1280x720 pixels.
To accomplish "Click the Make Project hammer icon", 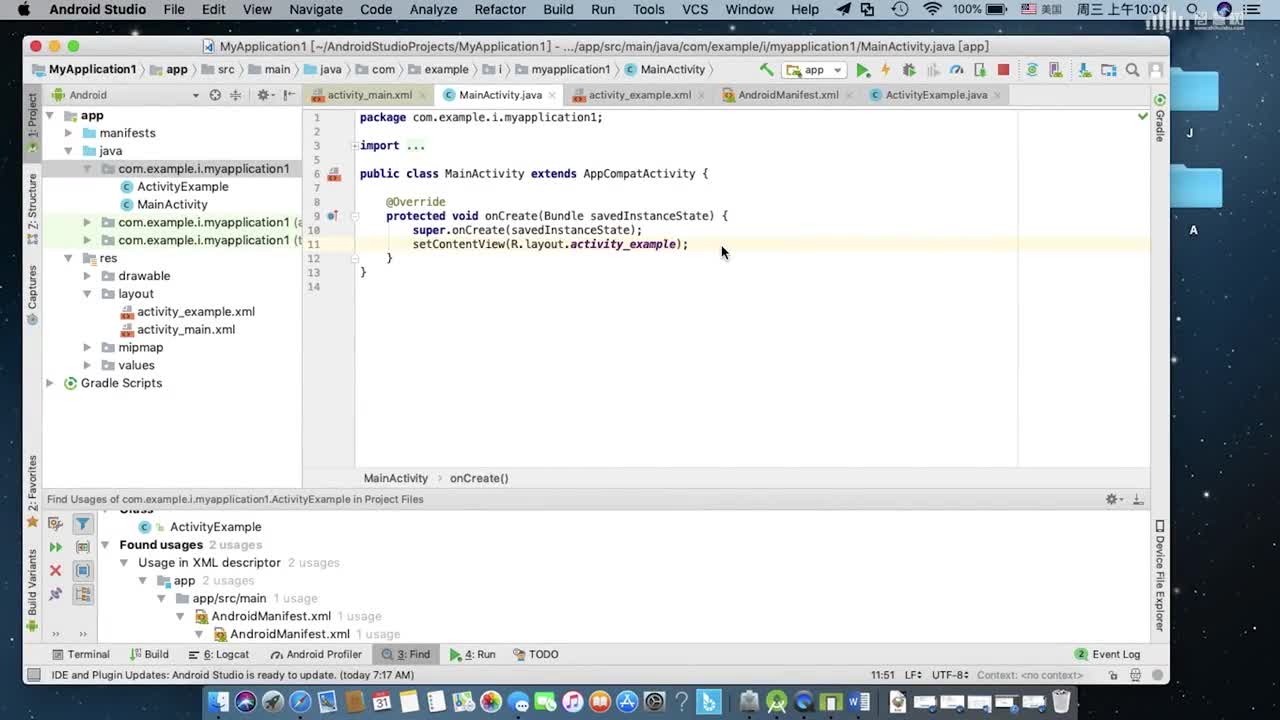I will point(766,70).
